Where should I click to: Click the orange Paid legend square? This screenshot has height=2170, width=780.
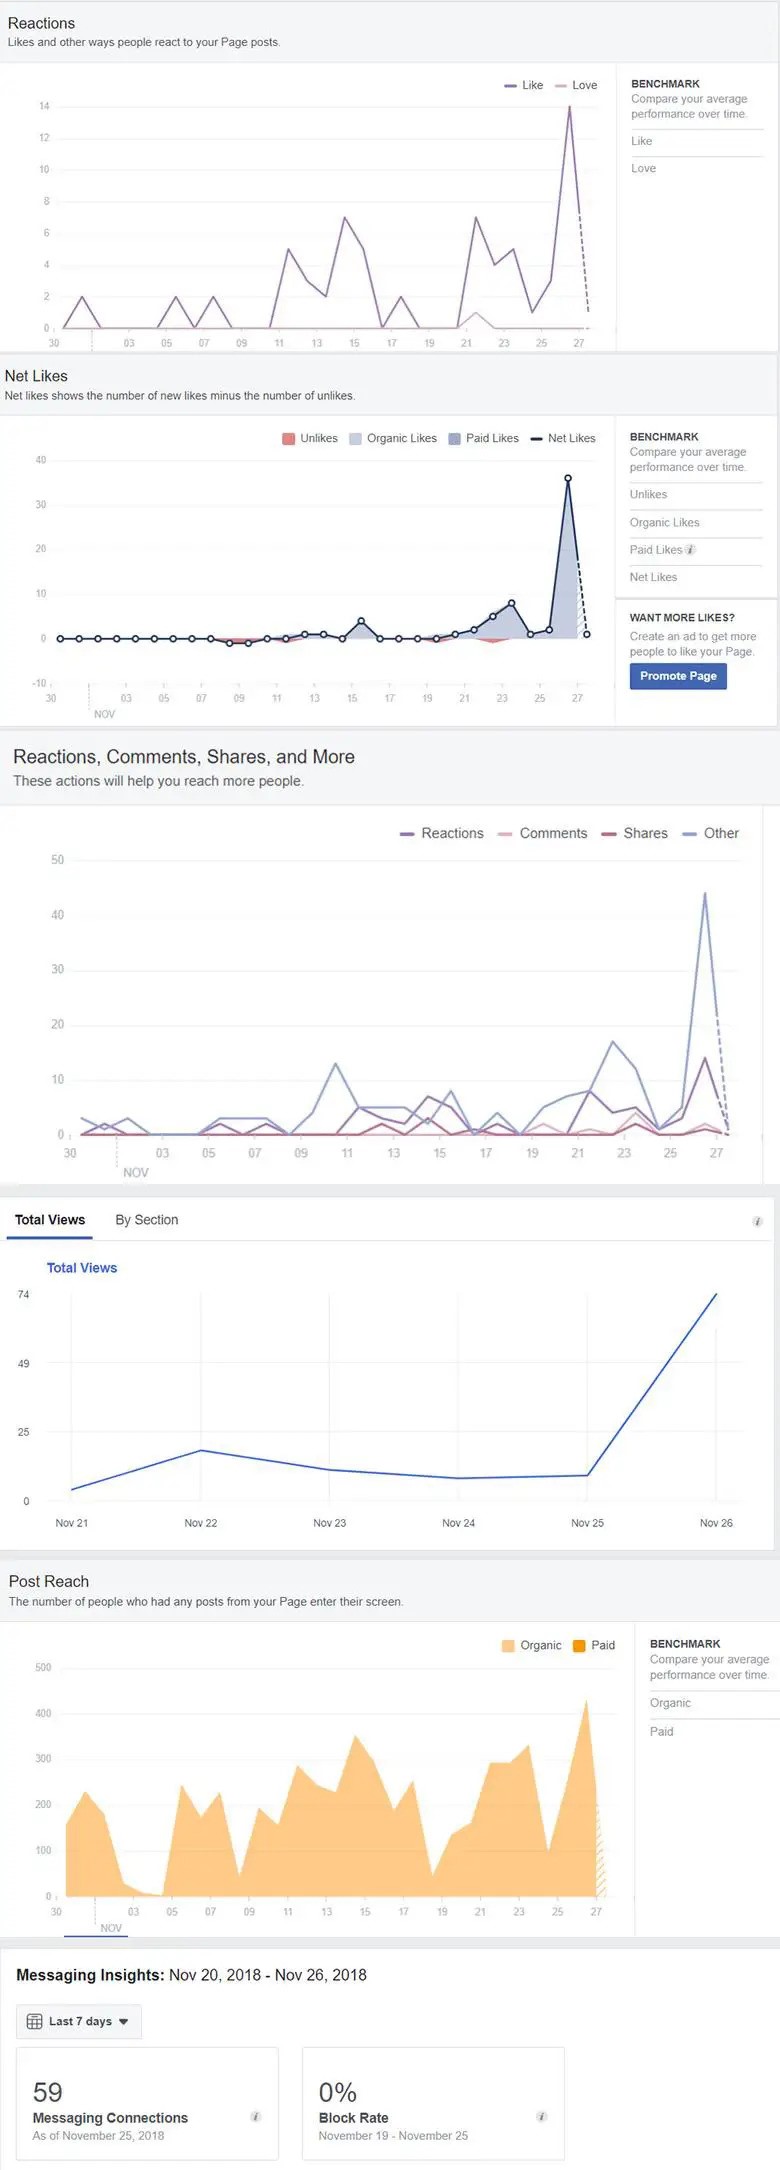(579, 1646)
